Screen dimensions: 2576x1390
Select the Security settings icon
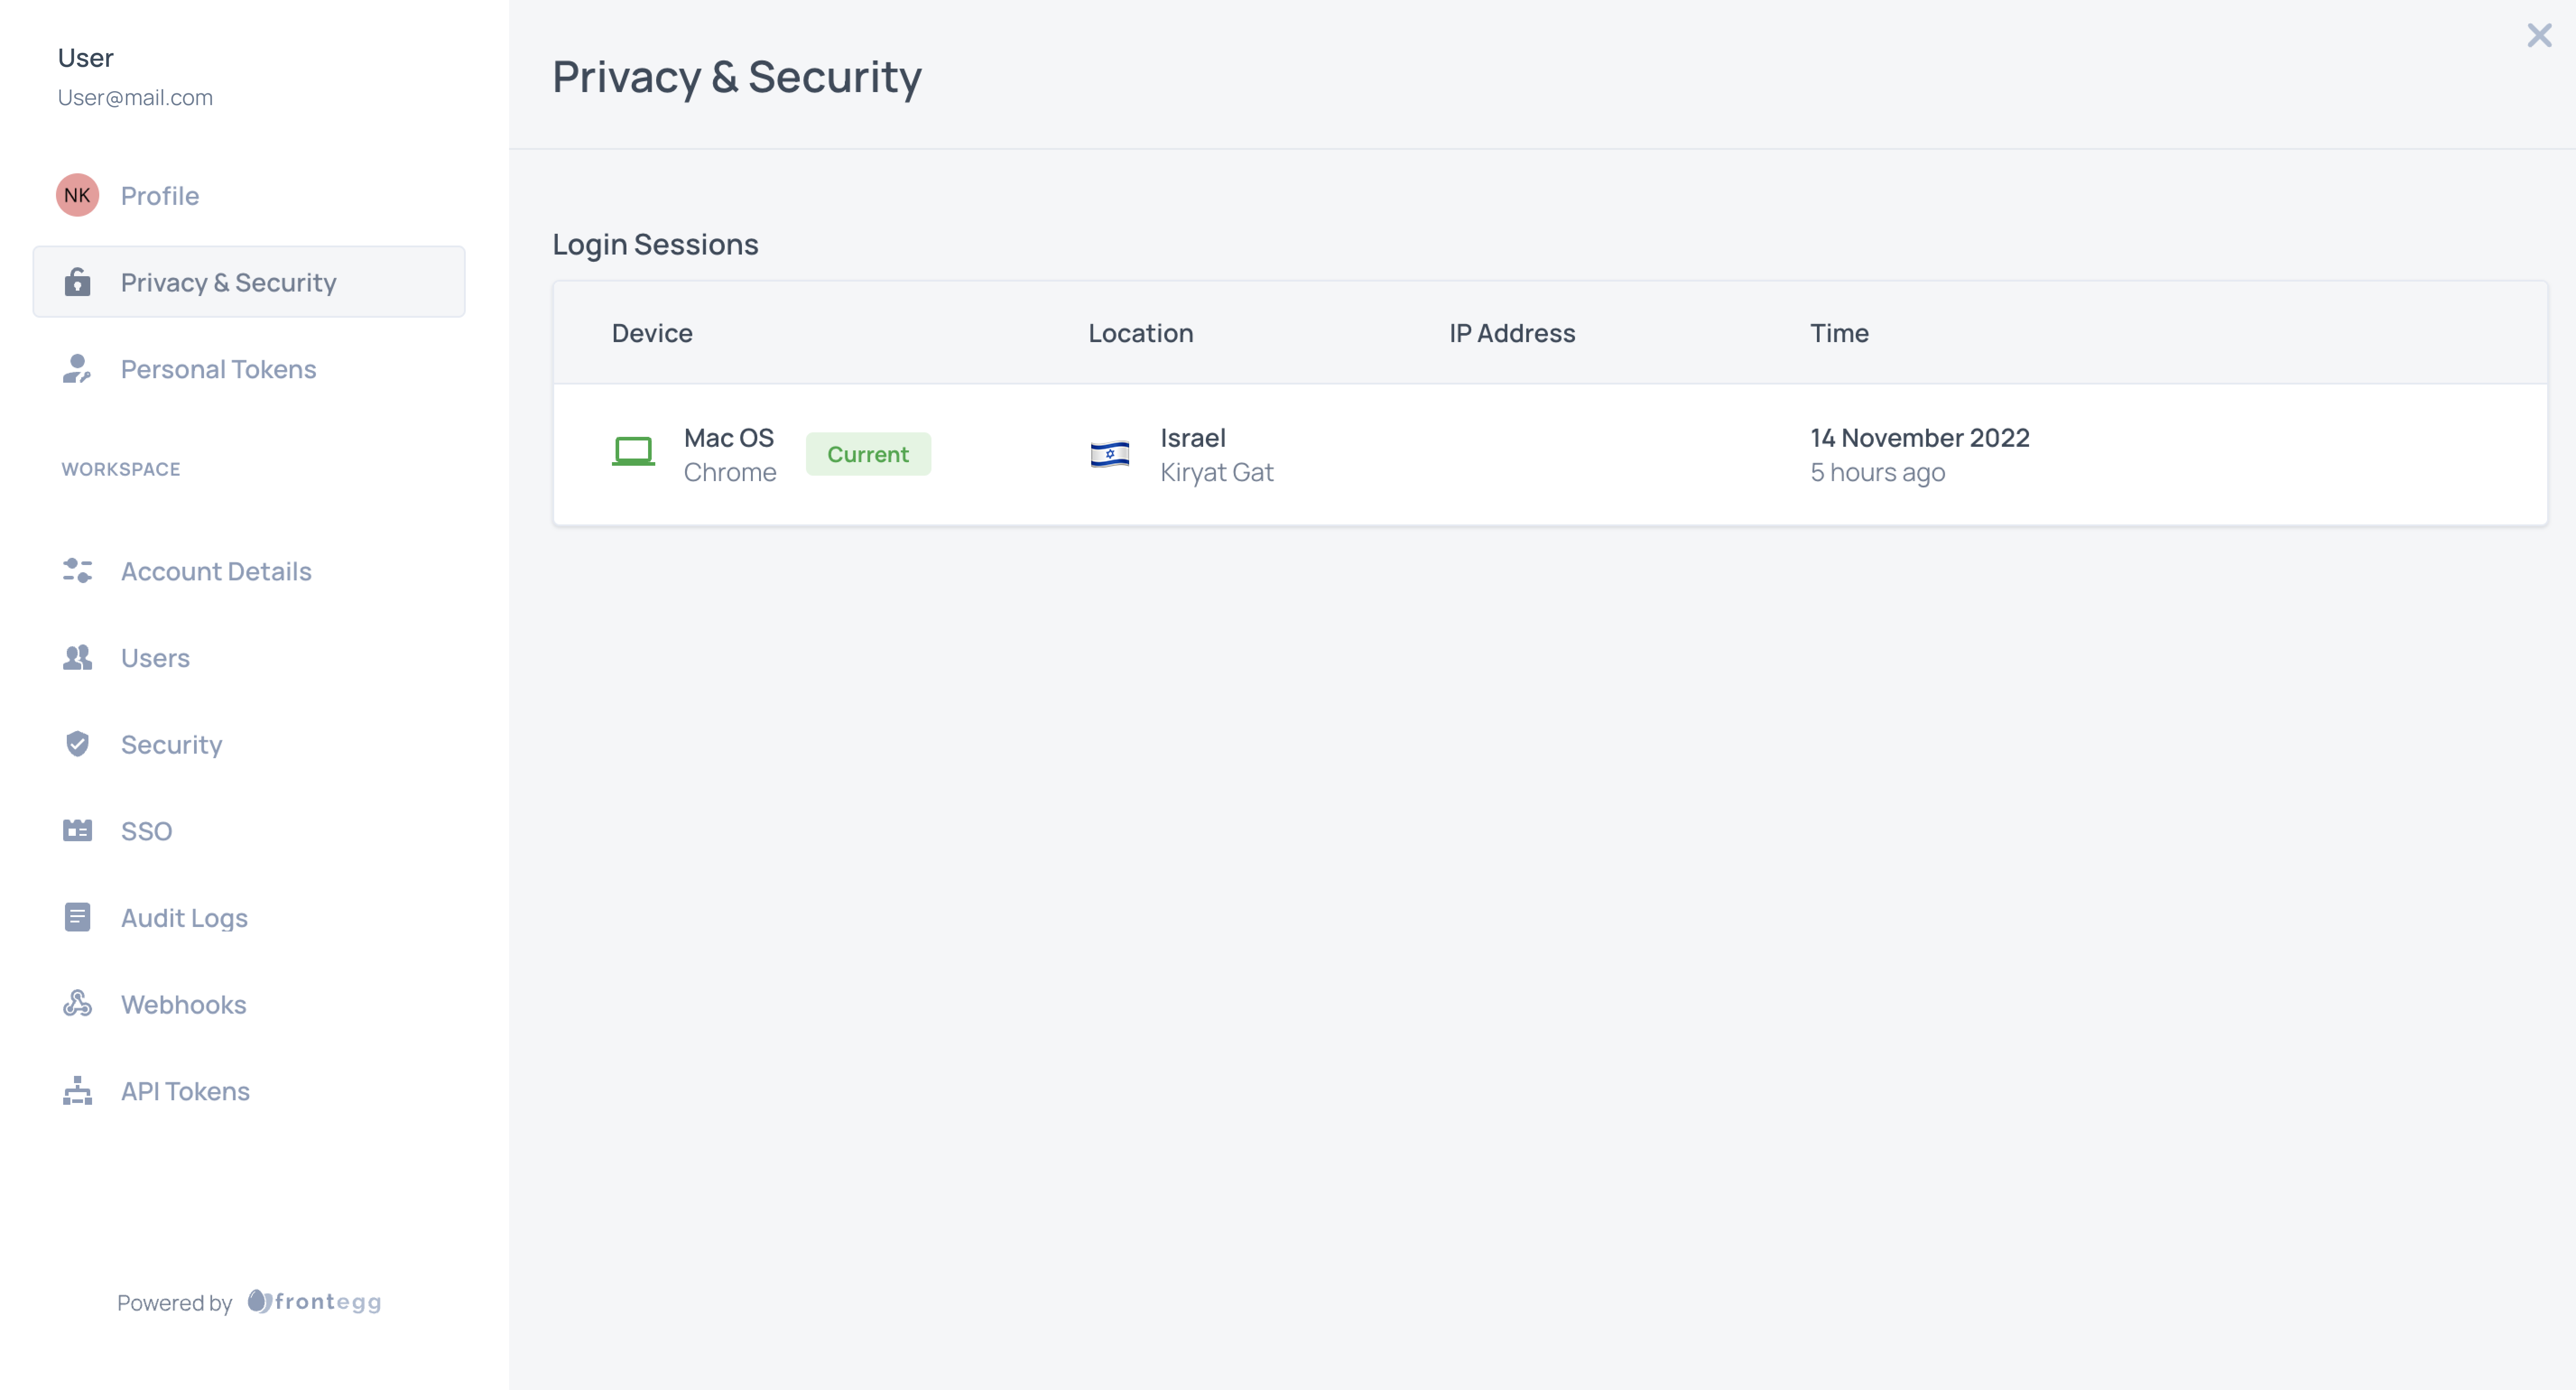click(x=79, y=745)
